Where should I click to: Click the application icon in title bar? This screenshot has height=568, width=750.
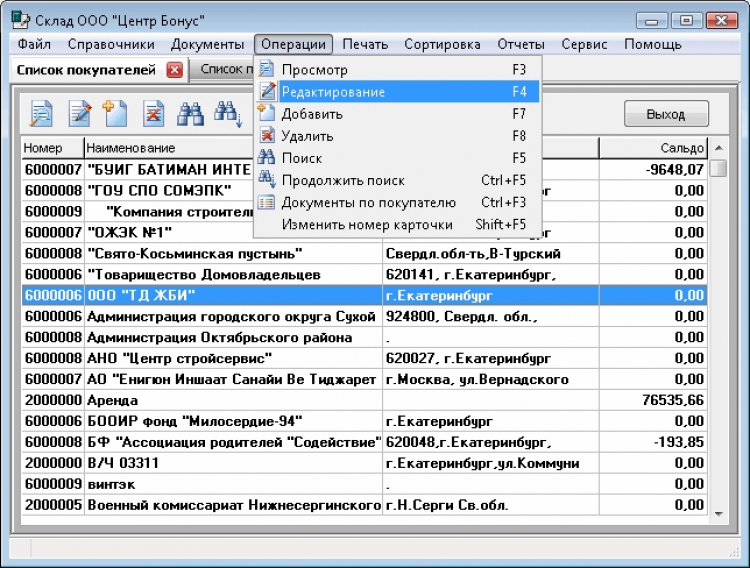[20, 21]
